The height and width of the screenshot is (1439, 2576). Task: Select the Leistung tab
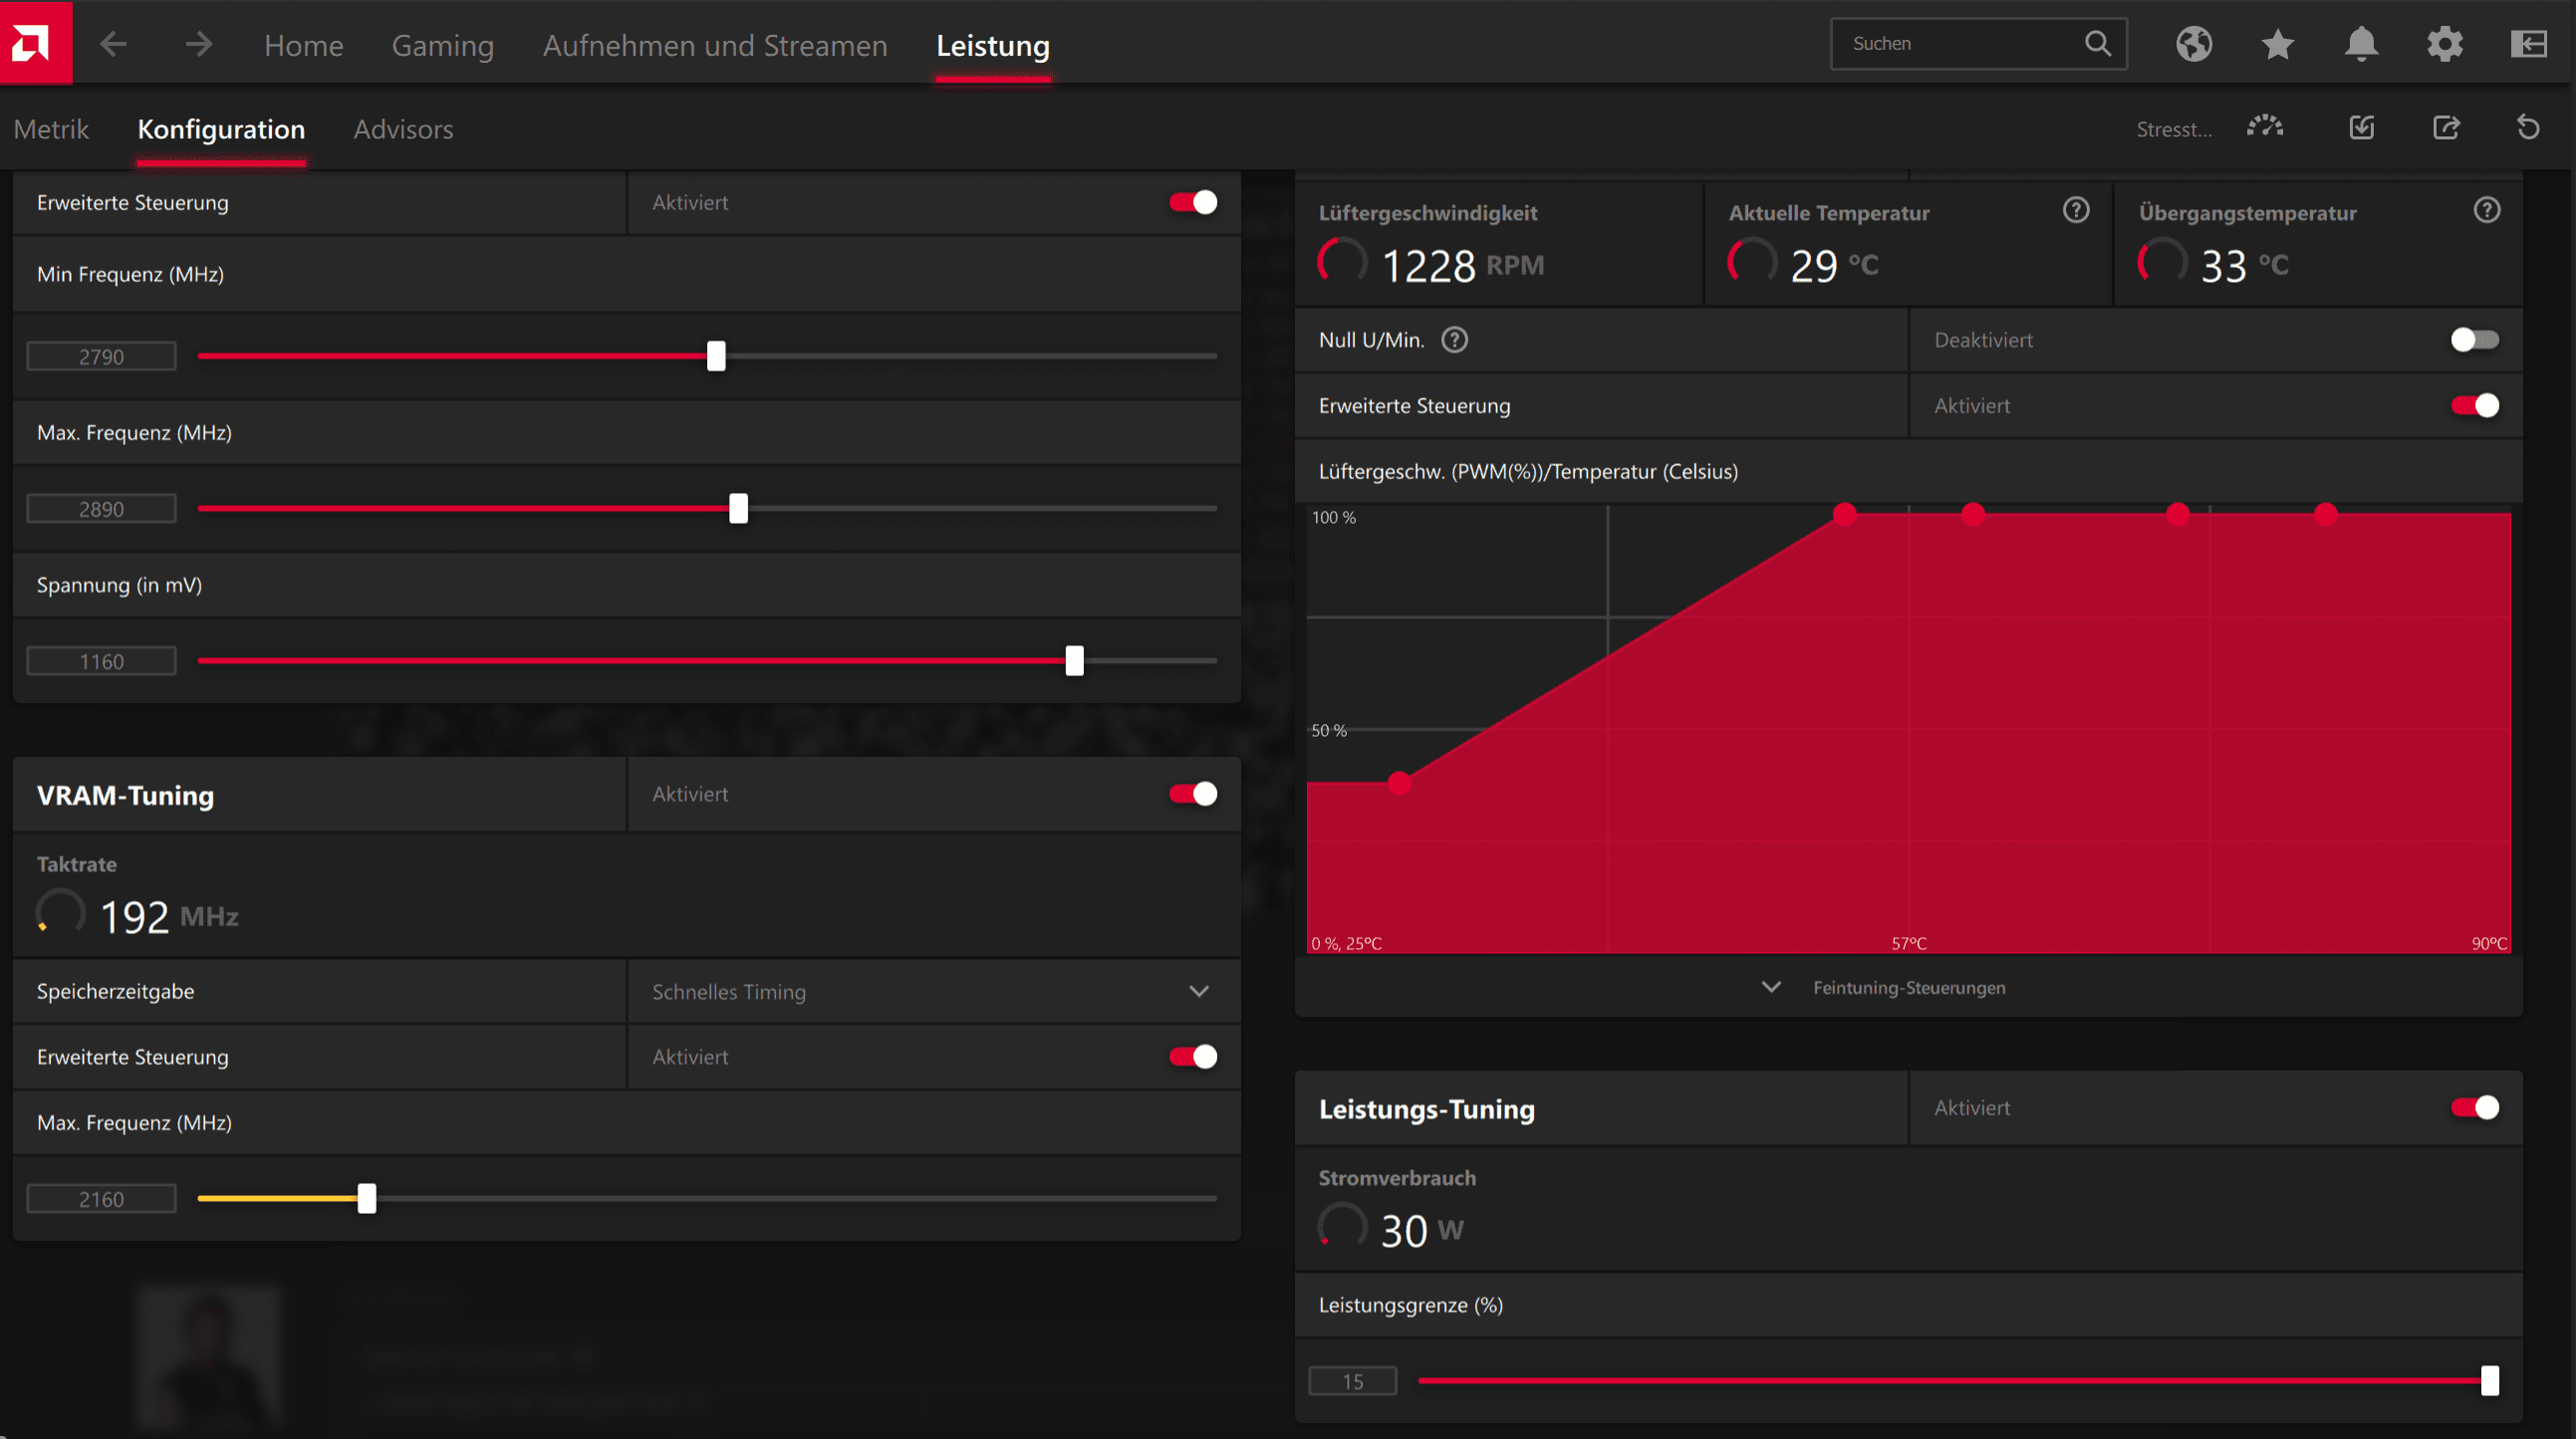993,45
